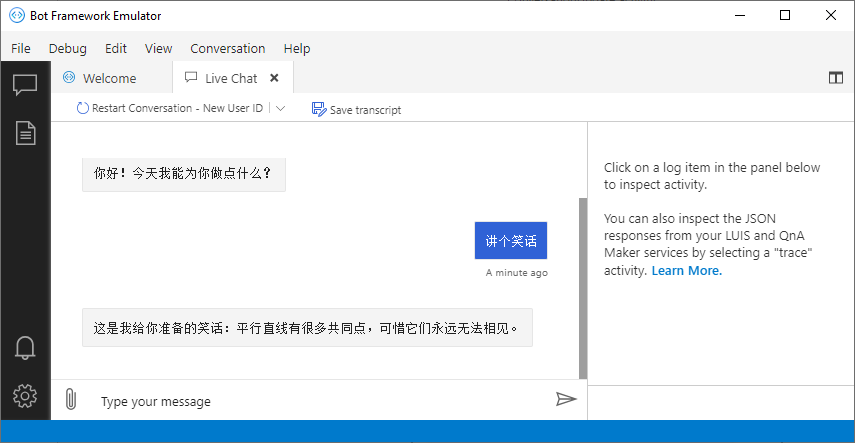Click the send message arrow icon
Viewport: 855px width, 443px height.
click(566, 400)
